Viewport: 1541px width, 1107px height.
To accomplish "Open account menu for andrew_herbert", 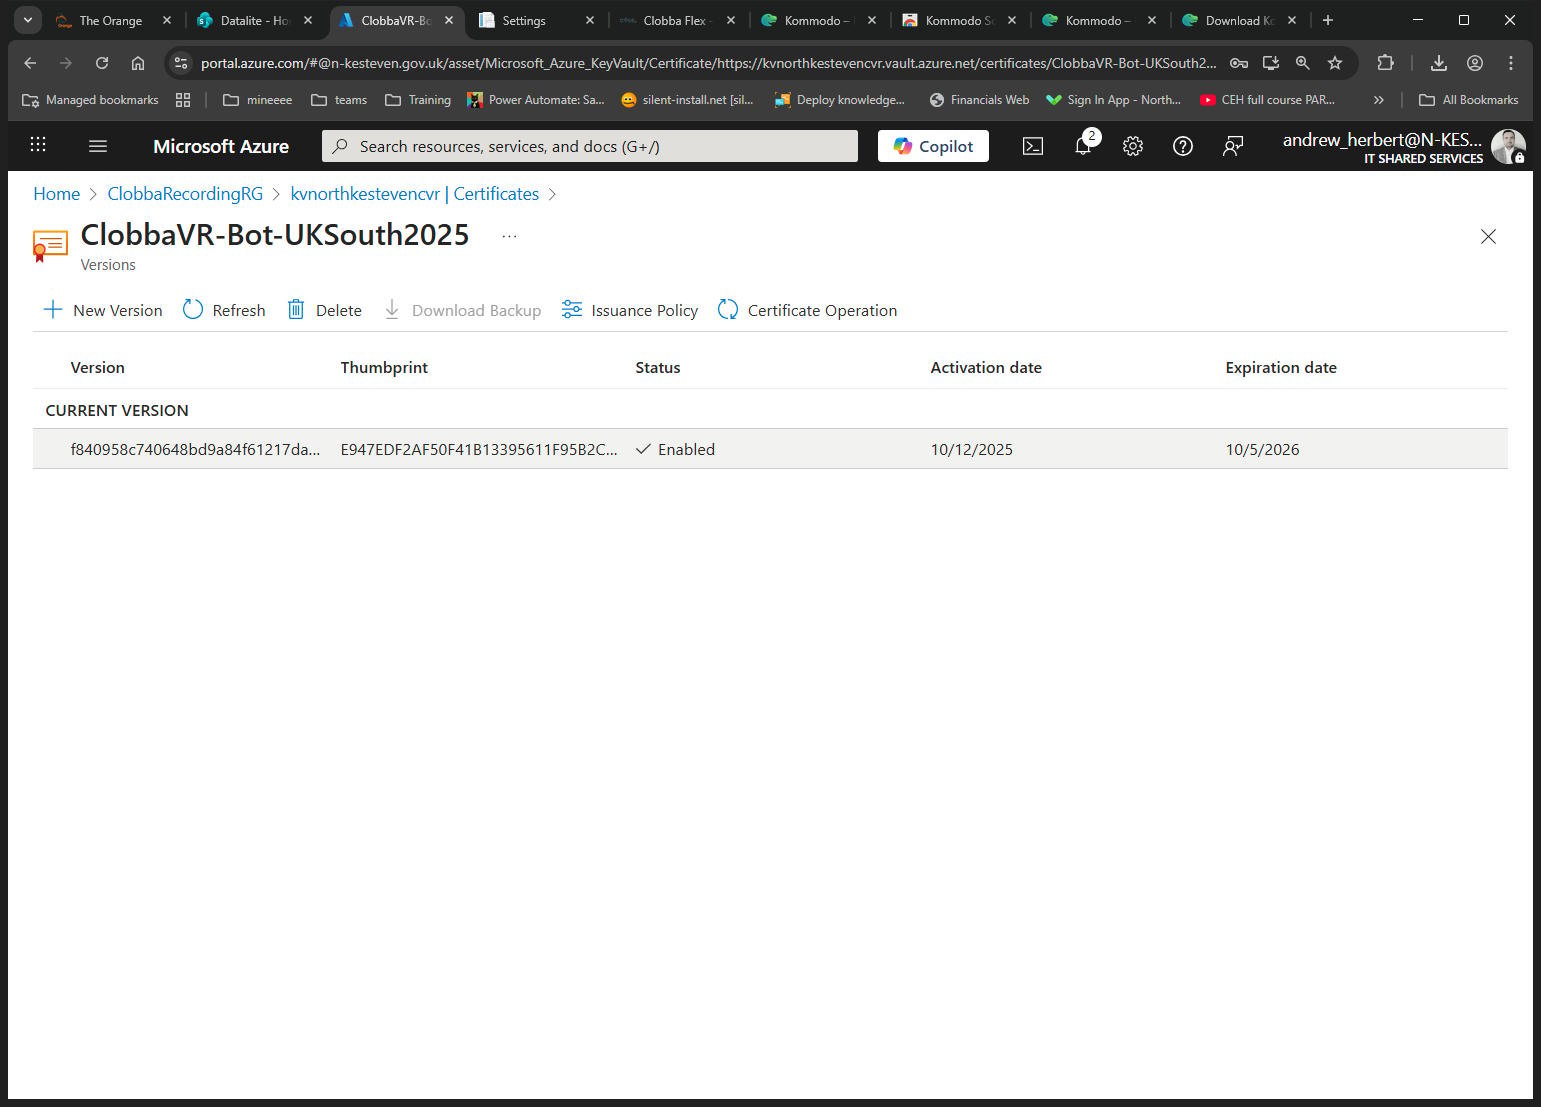I will (x=1403, y=146).
